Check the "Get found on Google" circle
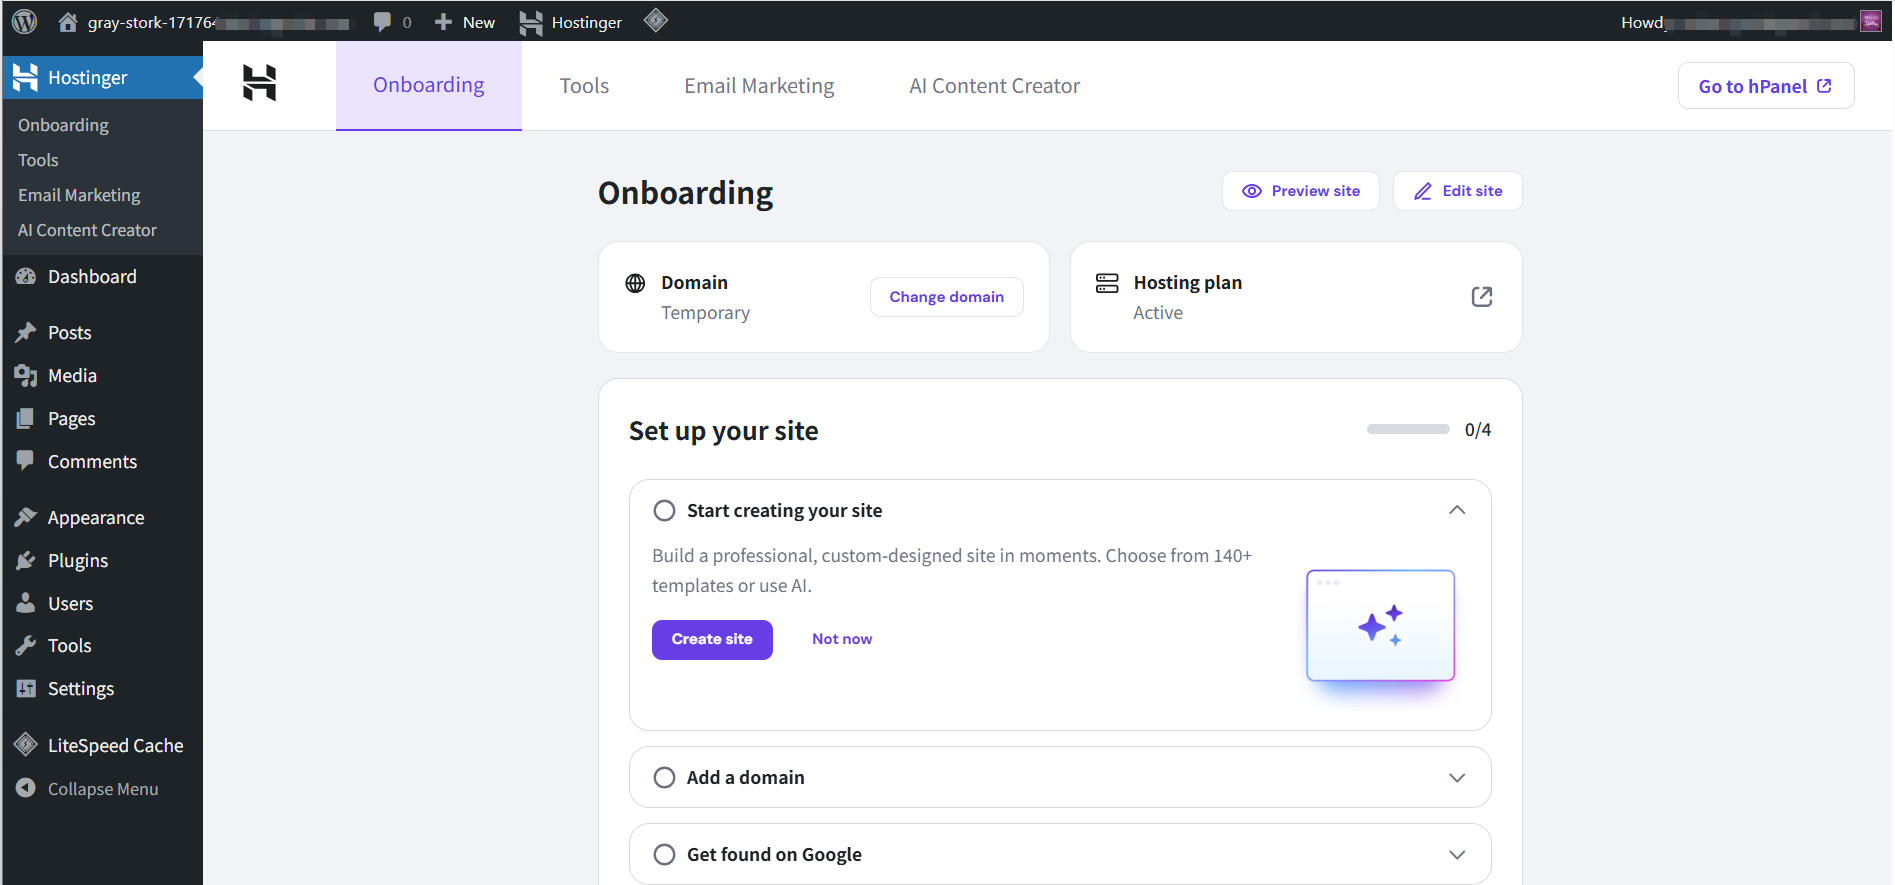 click(664, 855)
